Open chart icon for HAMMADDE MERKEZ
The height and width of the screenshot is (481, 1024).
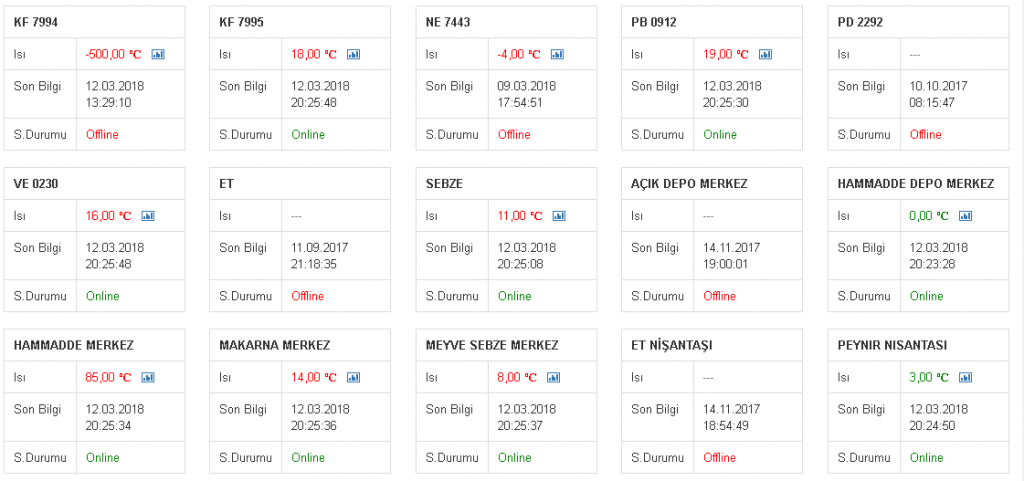click(x=148, y=377)
